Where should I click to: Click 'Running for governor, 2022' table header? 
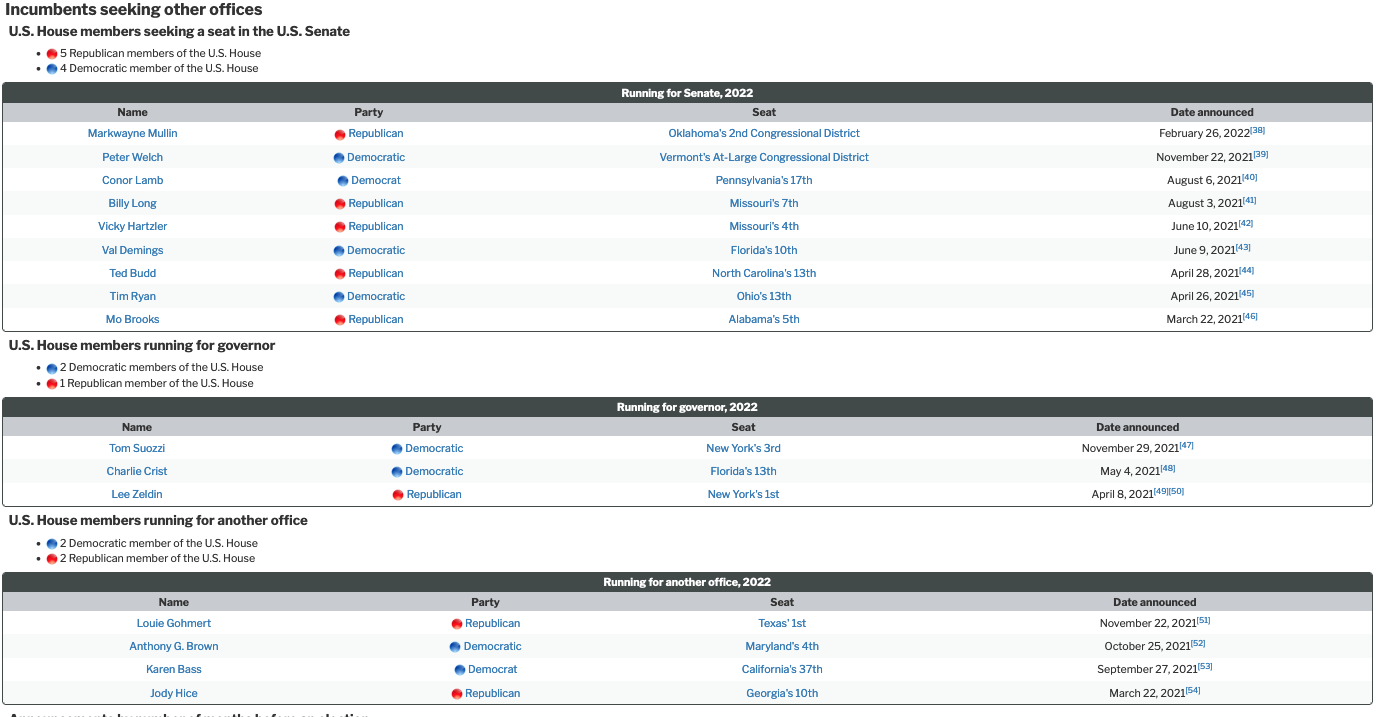[687, 407]
